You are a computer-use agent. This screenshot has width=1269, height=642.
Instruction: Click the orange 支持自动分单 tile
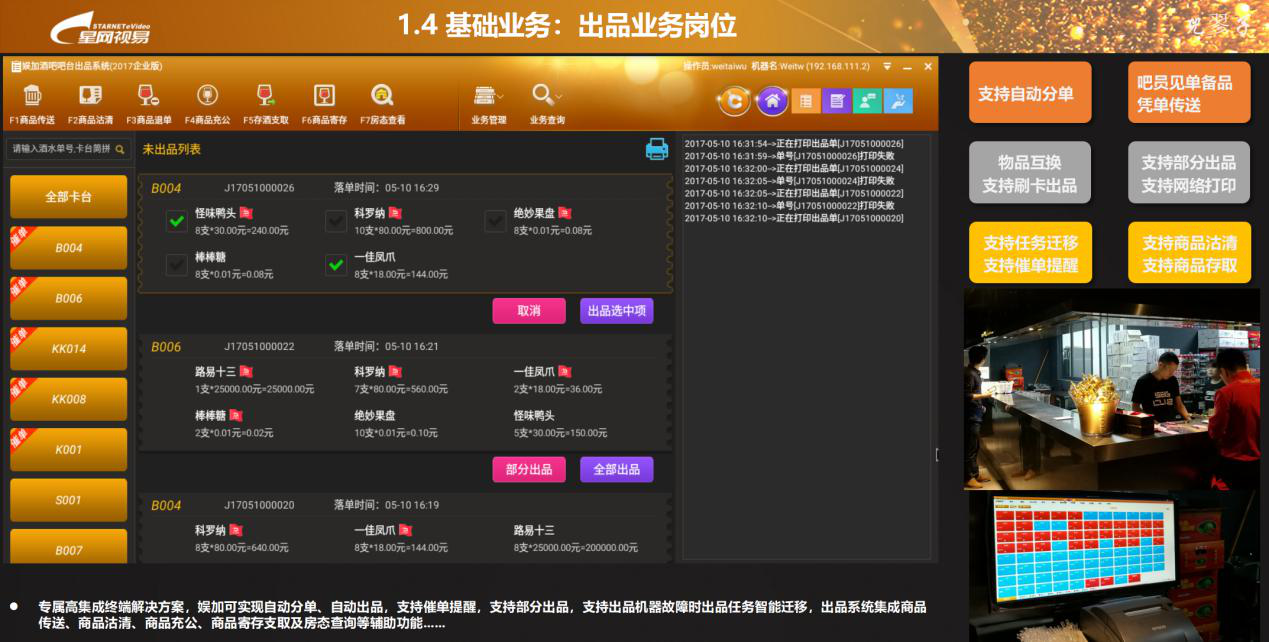point(1026,93)
